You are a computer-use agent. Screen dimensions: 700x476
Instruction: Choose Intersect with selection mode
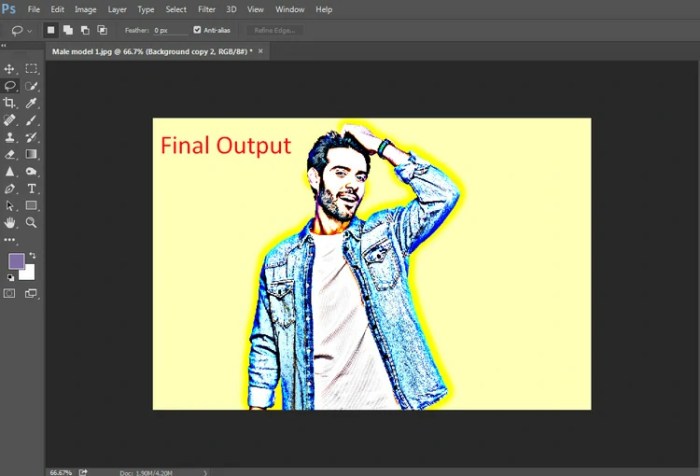[102, 30]
